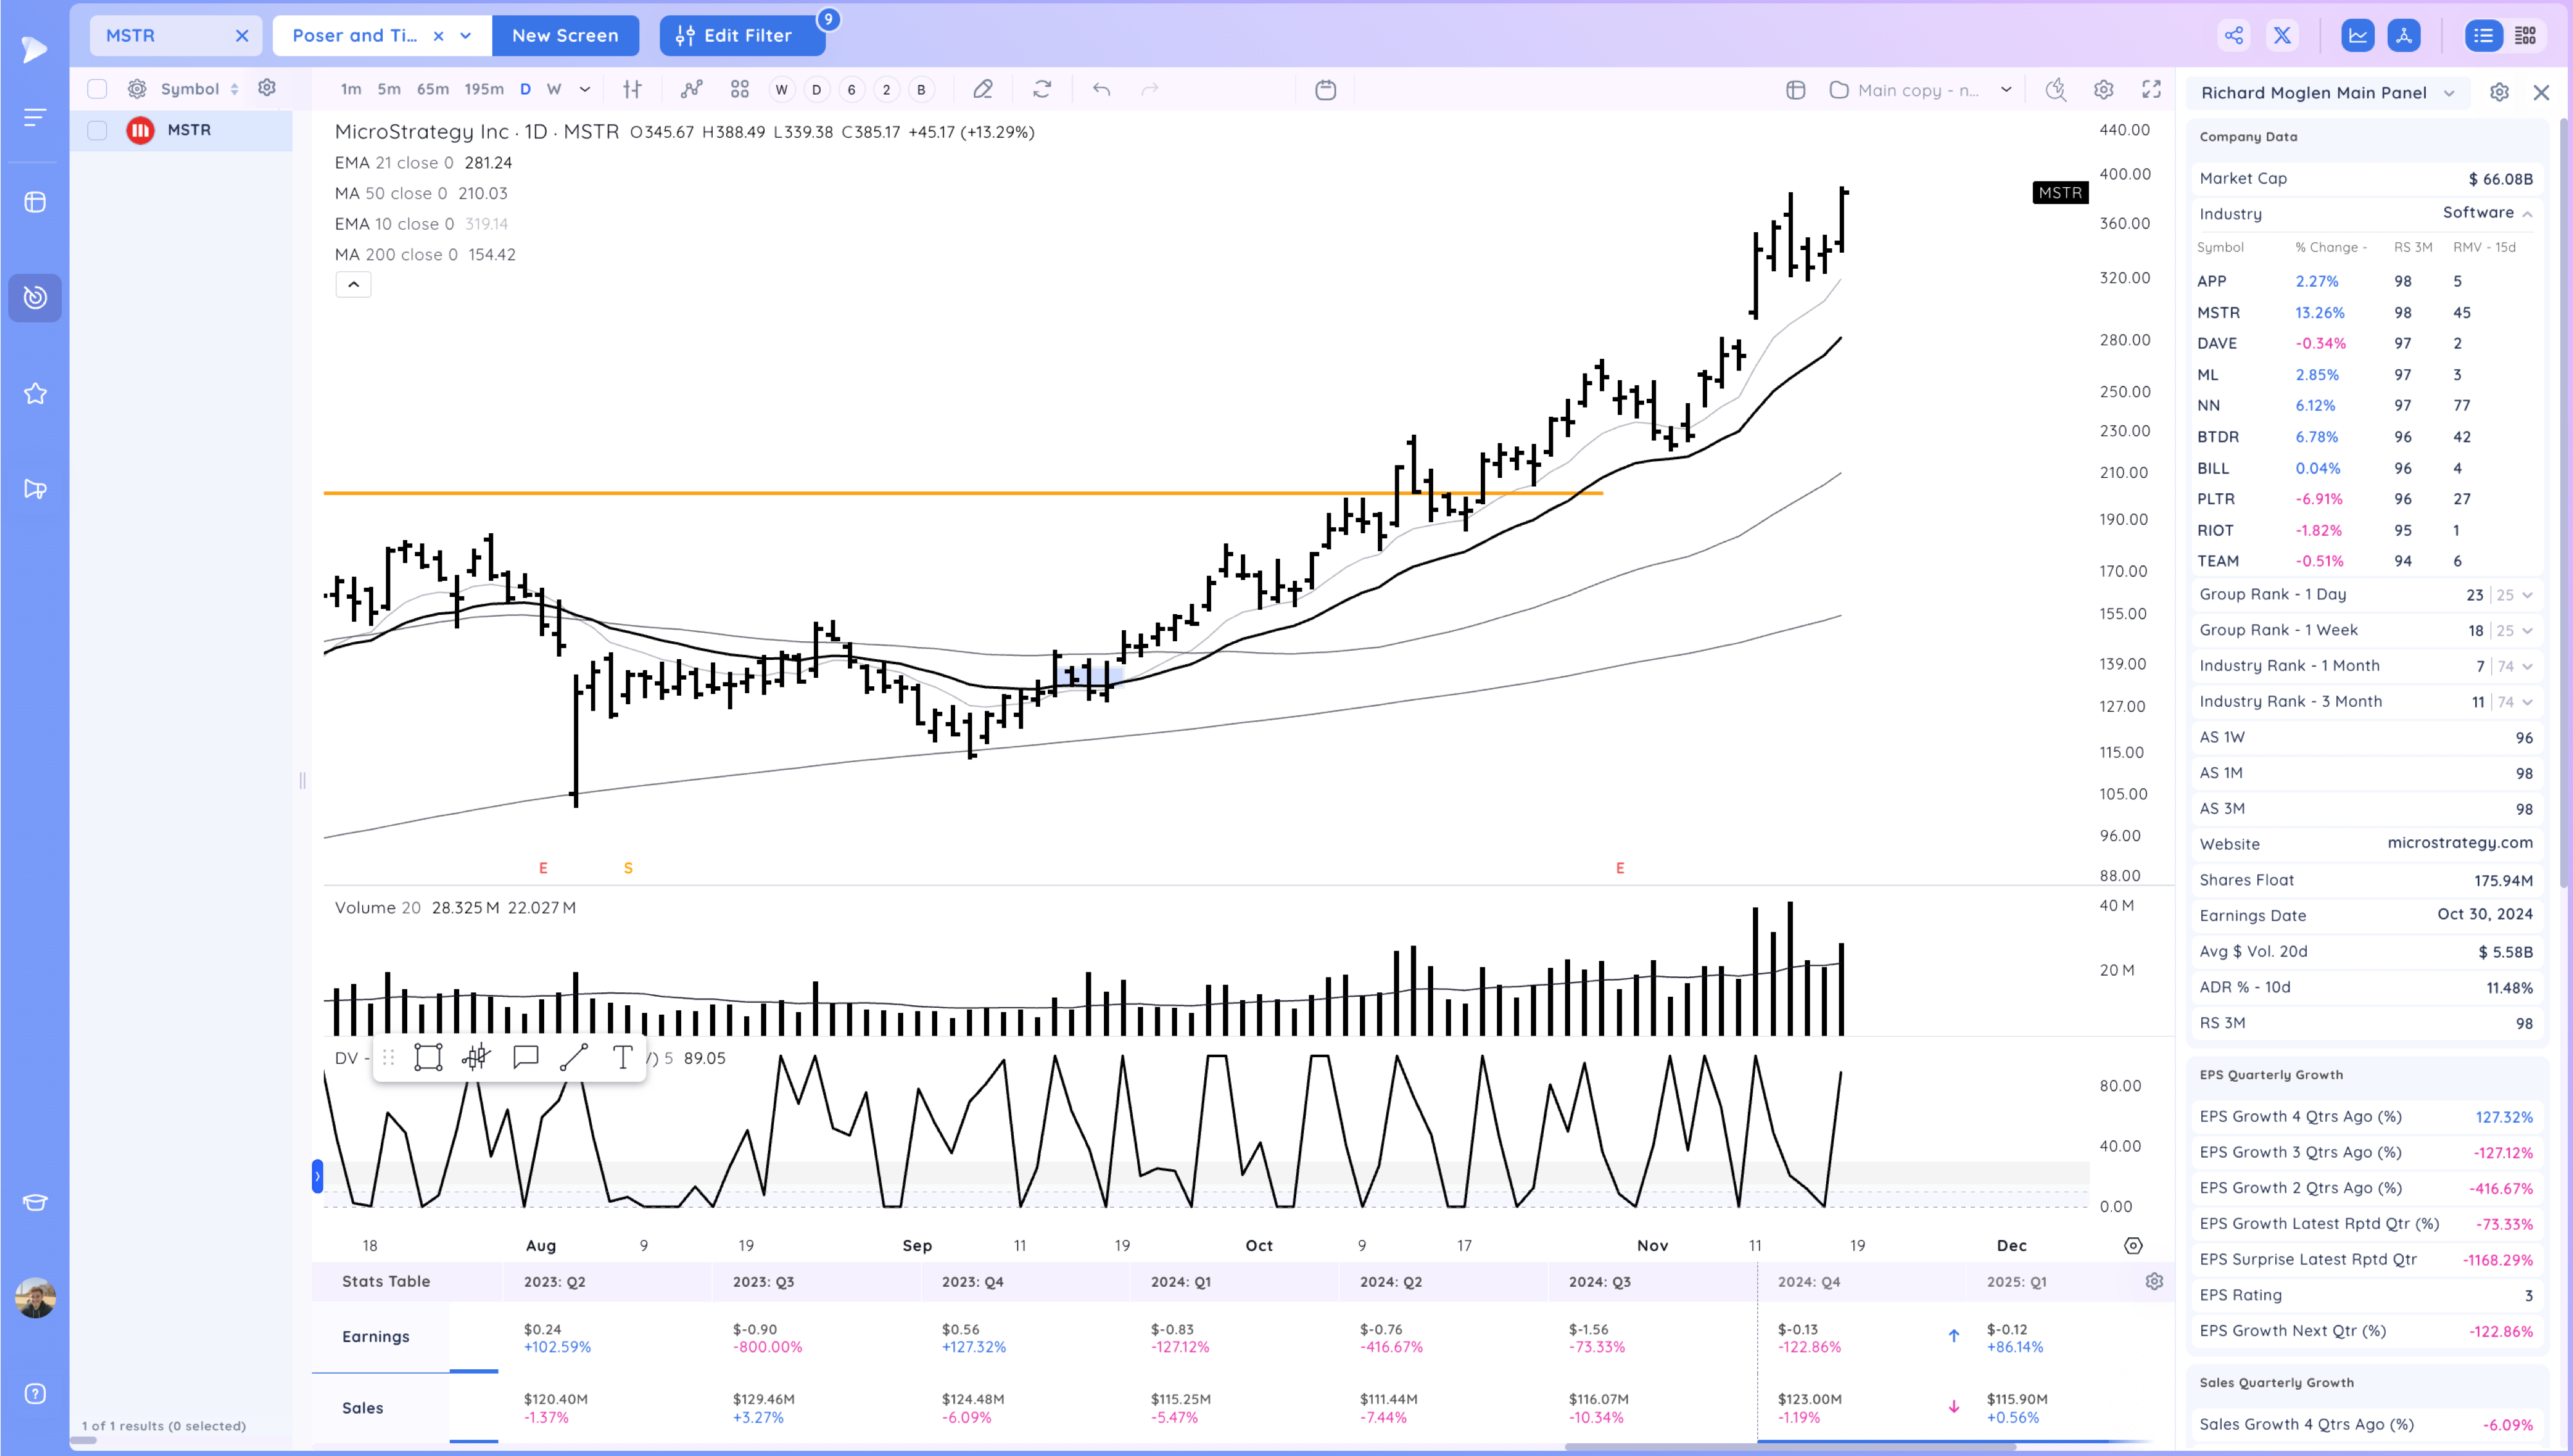Image resolution: width=2573 pixels, height=1456 pixels.
Task: Click the Sales stats row label
Action: tap(363, 1408)
